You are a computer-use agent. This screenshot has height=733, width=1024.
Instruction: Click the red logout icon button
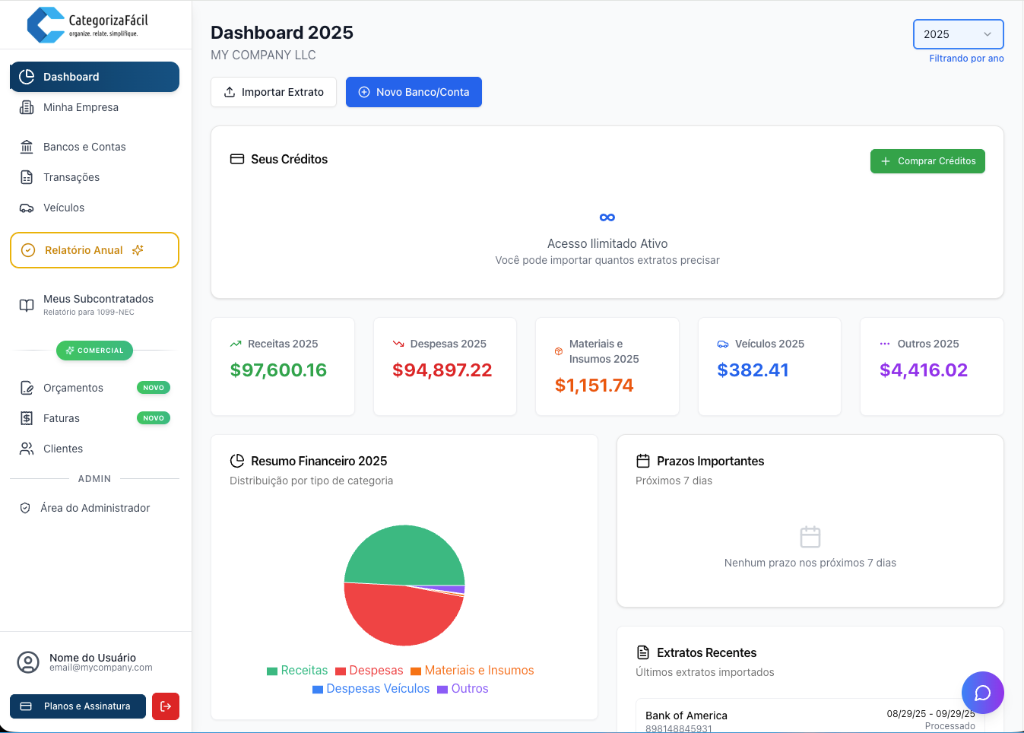(166, 706)
